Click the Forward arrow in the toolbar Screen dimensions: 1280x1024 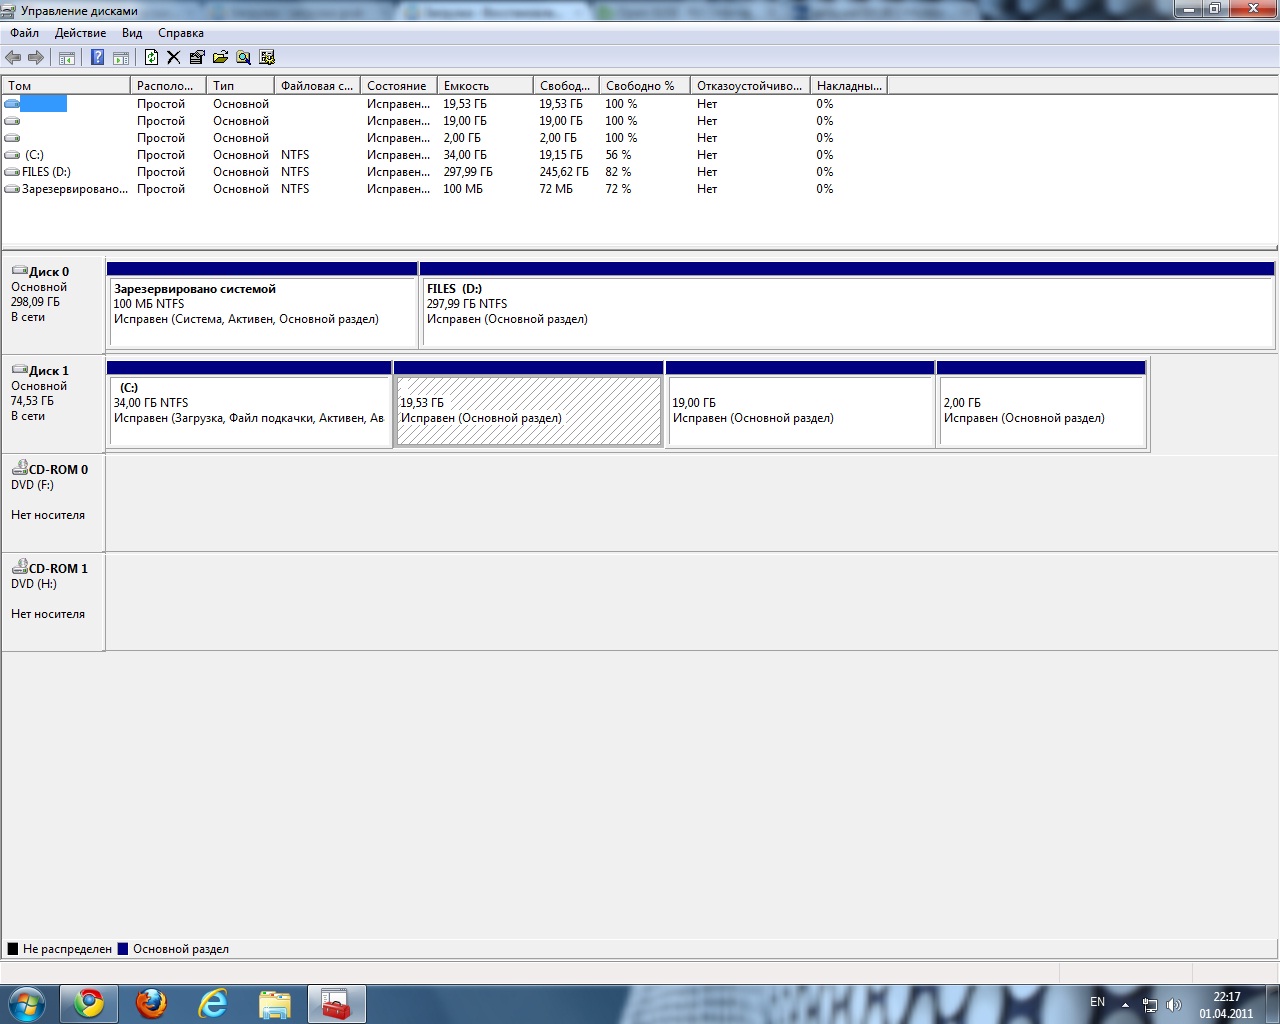point(36,58)
